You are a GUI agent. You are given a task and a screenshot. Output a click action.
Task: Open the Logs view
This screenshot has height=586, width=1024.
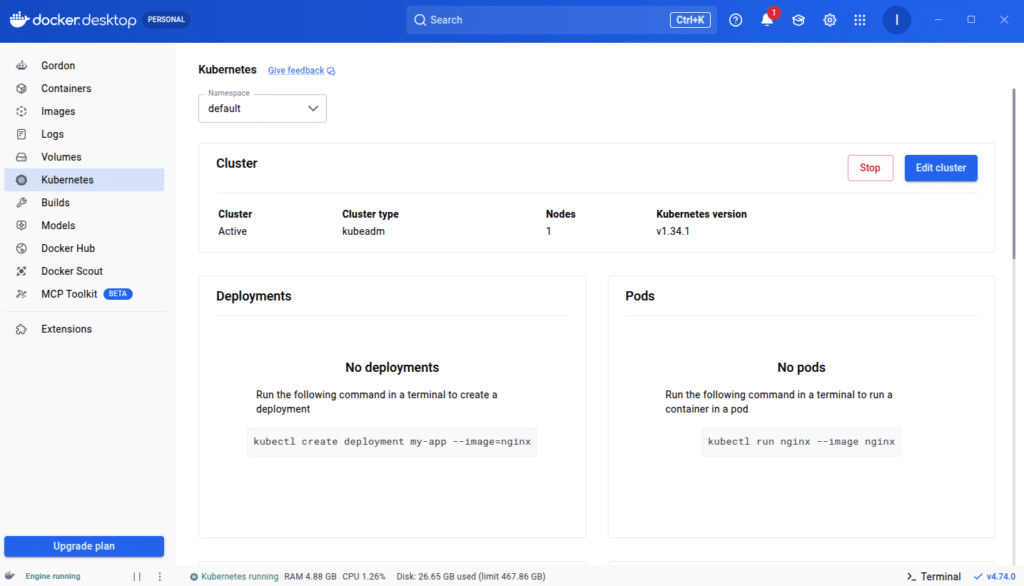(x=84, y=134)
